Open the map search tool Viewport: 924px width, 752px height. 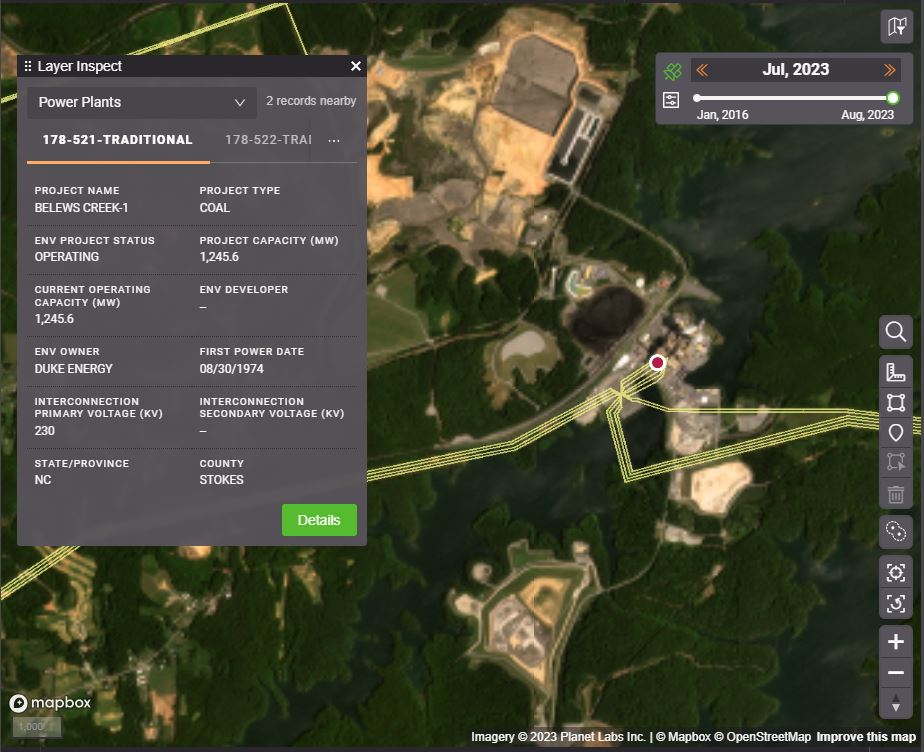(x=895, y=332)
